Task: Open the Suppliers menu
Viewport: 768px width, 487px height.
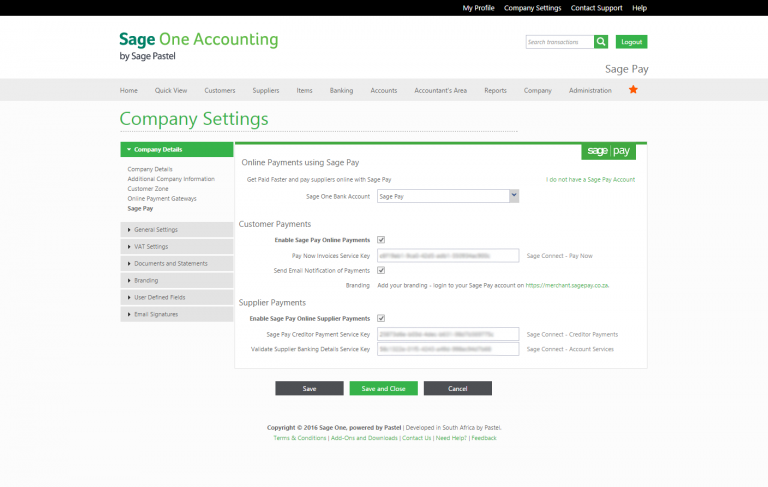Action: [266, 90]
